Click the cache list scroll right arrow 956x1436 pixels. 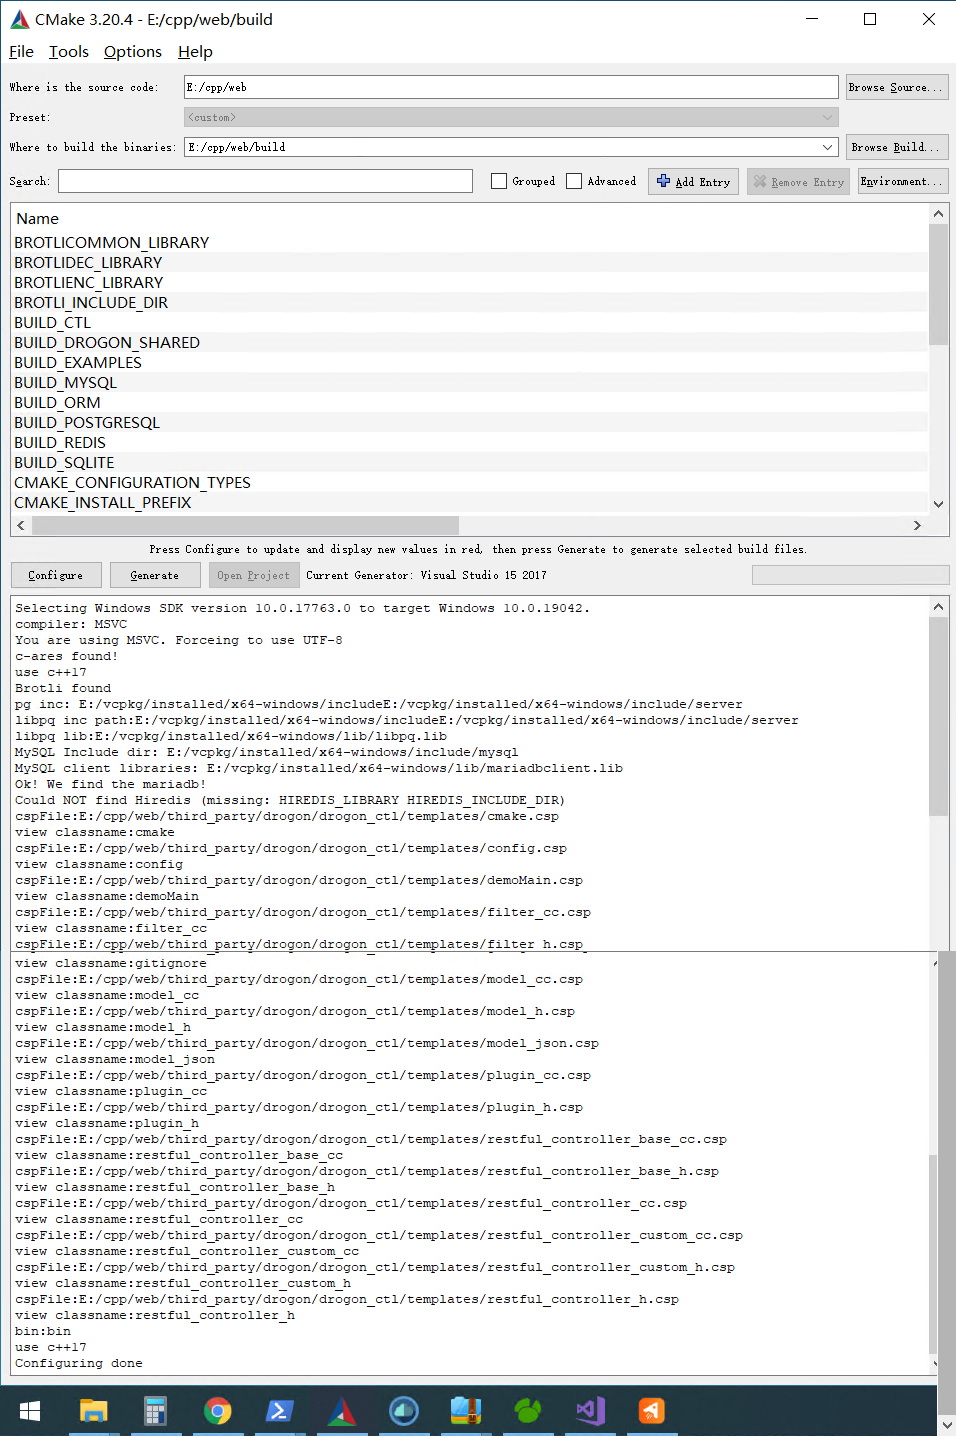click(x=917, y=525)
